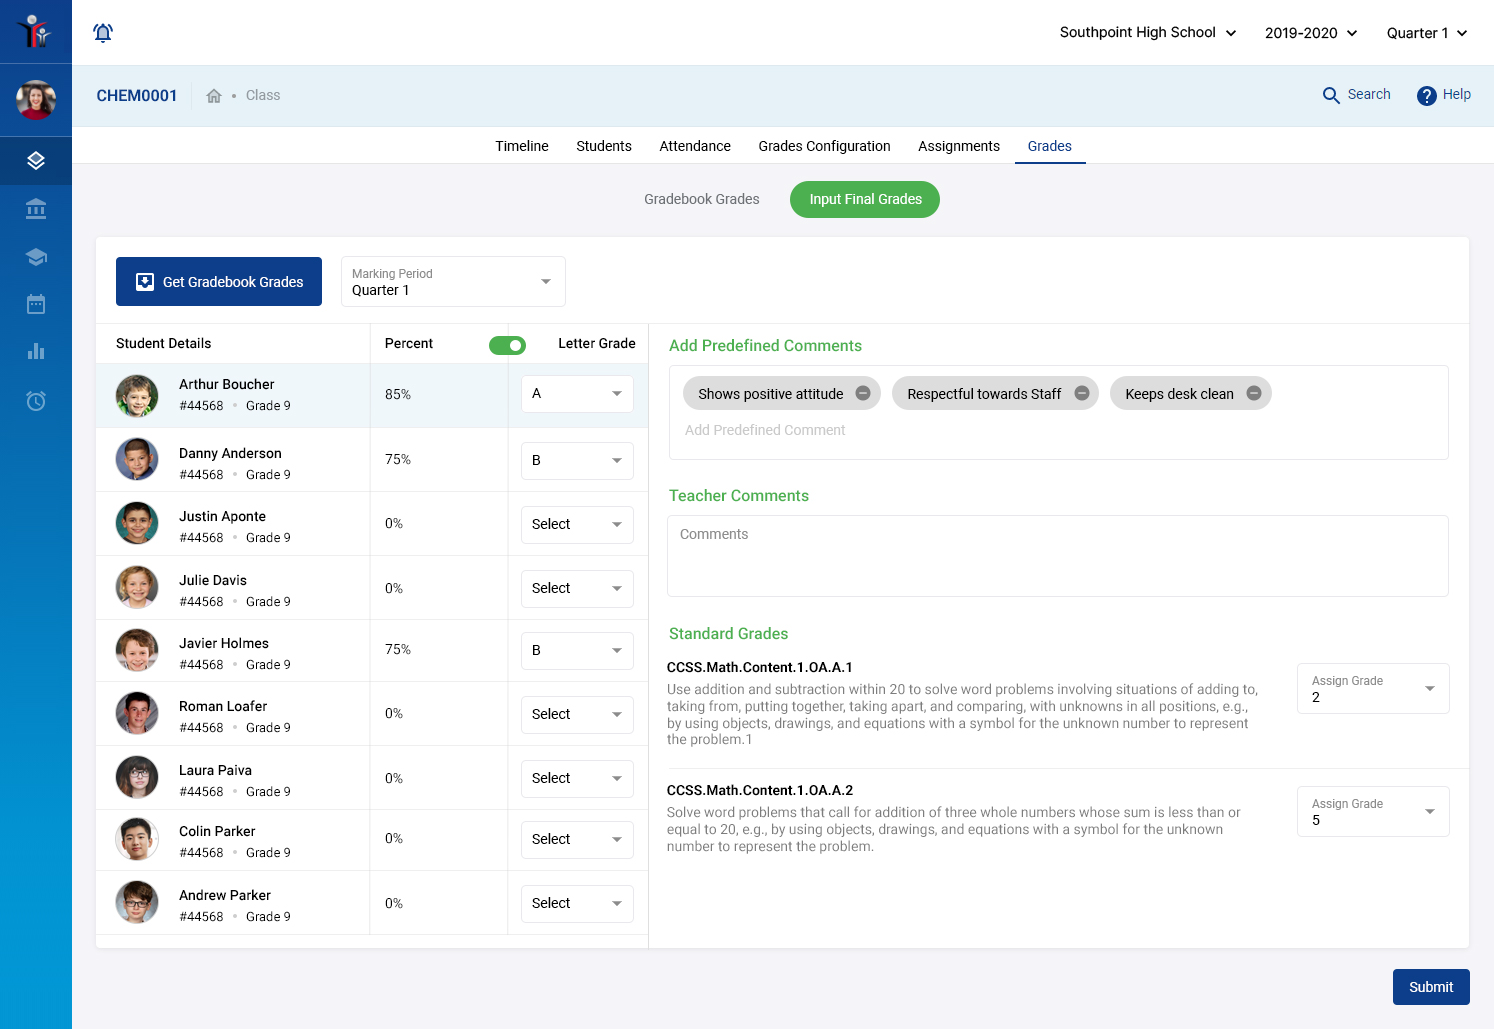Click the Help question mark icon
1494x1029 pixels.
pyautogui.click(x=1427, y=95)
